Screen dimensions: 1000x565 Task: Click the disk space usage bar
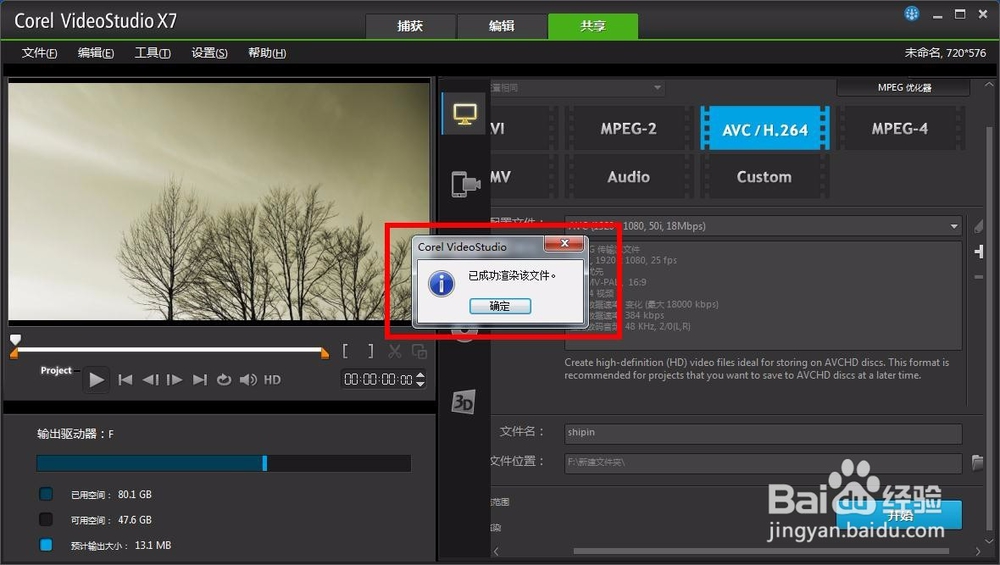tap(223, 463)
